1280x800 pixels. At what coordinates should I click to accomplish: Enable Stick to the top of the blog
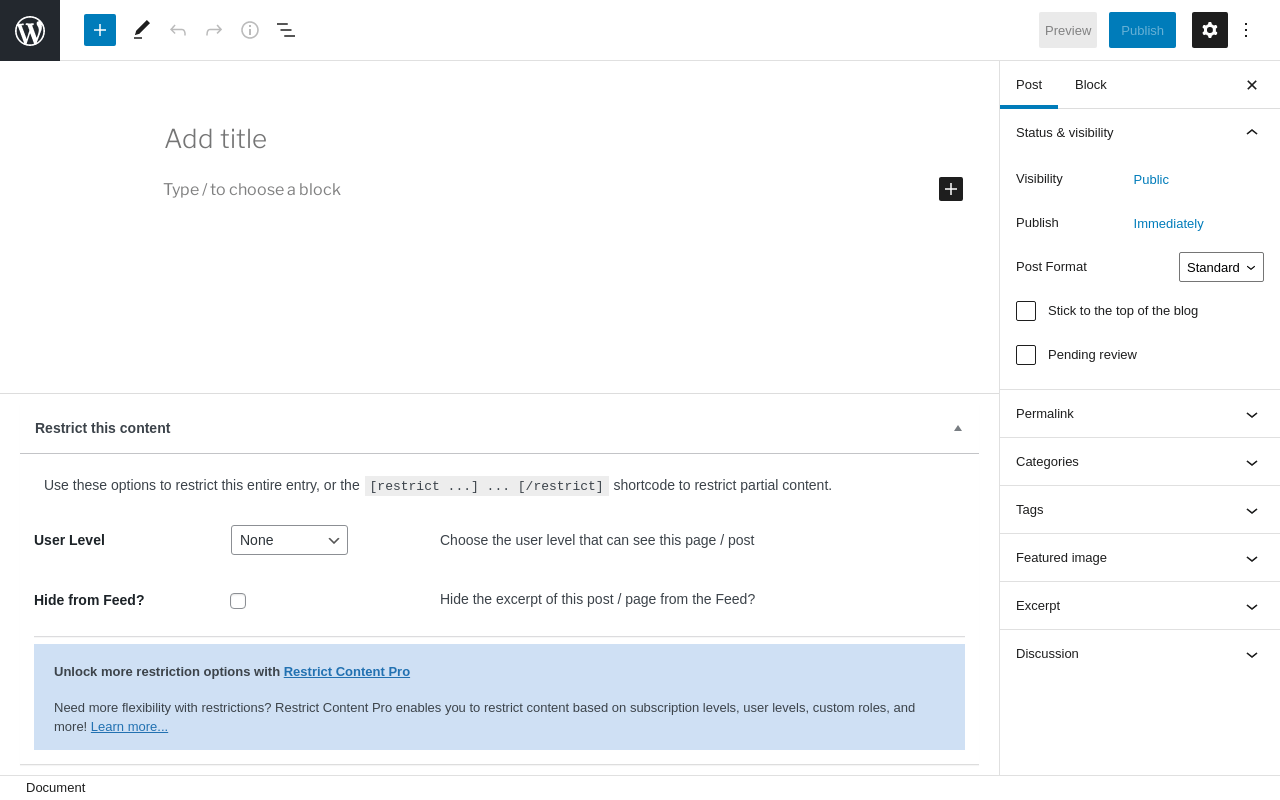pyautogui.click(x=1026, y=311)
